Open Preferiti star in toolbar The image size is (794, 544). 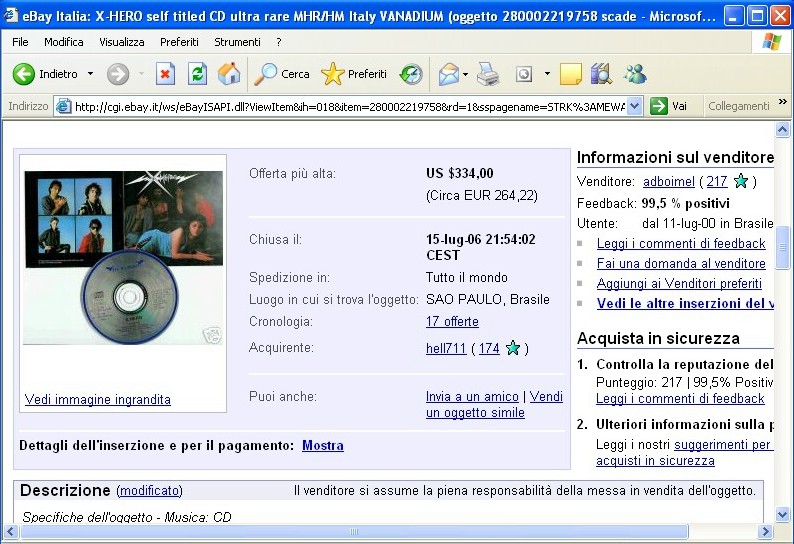332,74
